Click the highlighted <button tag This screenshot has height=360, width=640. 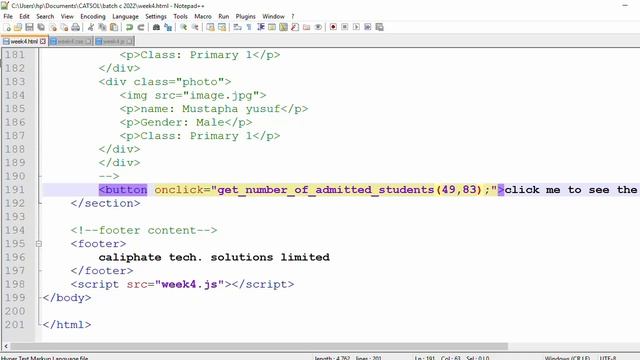(x=123, y=190)
